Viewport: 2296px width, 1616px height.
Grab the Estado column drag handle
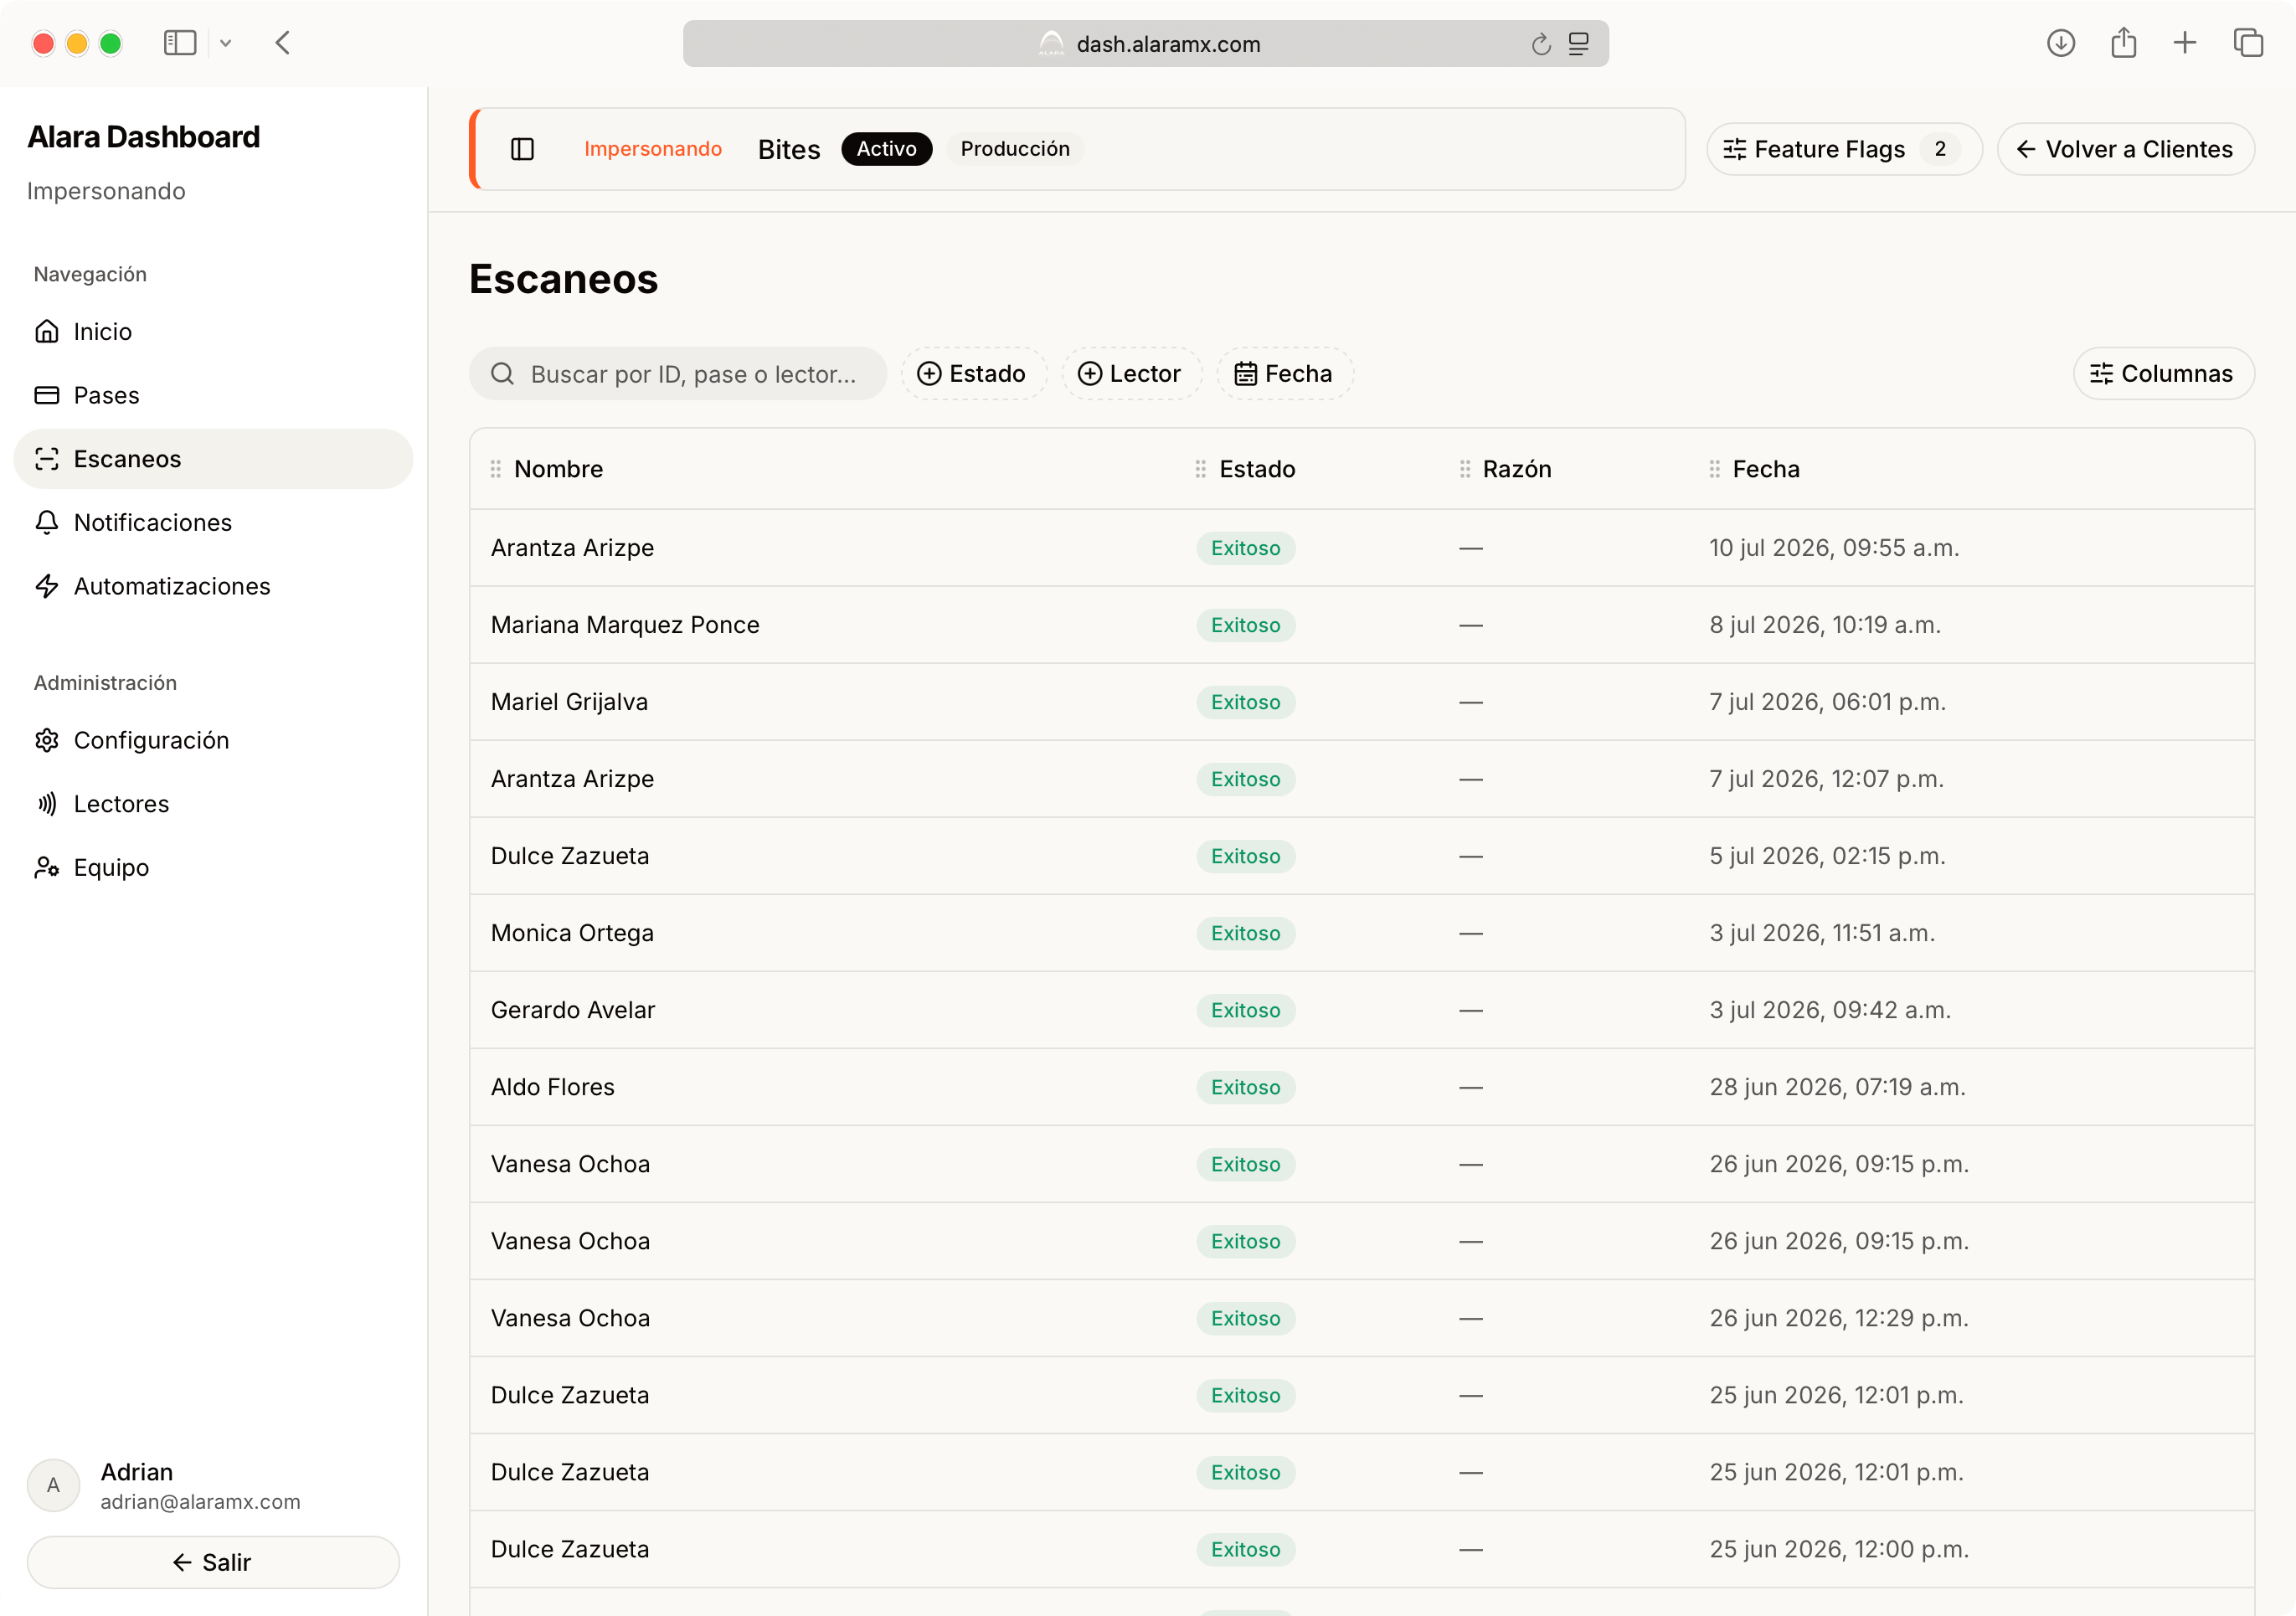coord(1200,469)
